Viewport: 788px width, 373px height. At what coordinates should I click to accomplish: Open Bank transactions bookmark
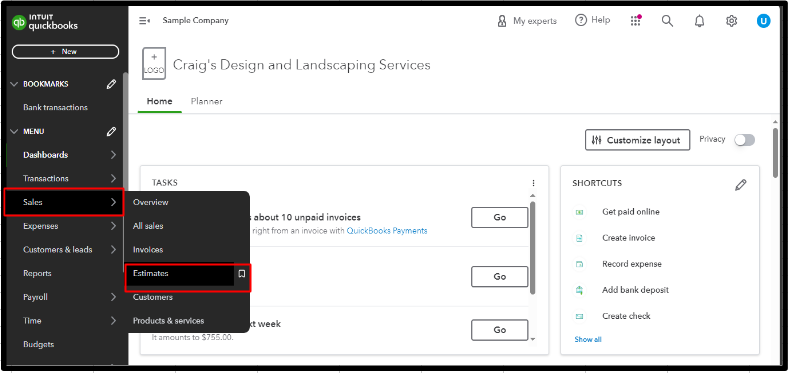pos(55,108)
